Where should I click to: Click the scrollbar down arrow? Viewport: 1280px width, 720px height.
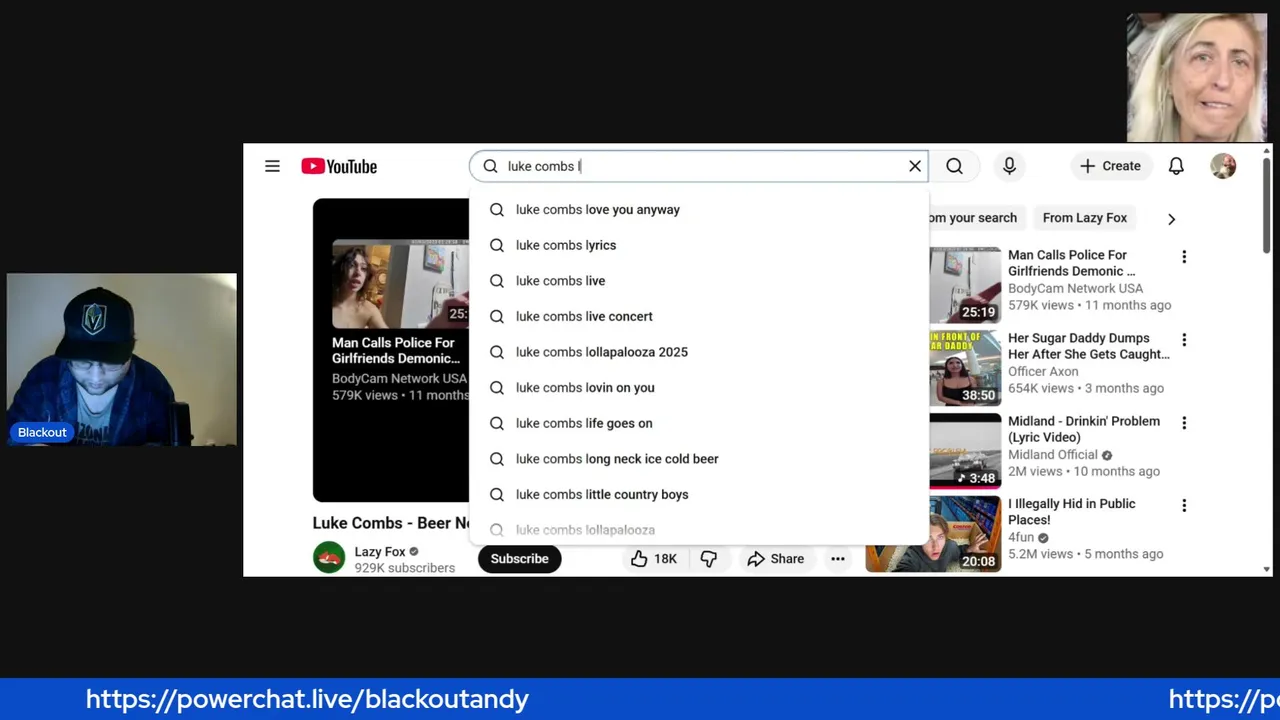(x=1266, y=569)
